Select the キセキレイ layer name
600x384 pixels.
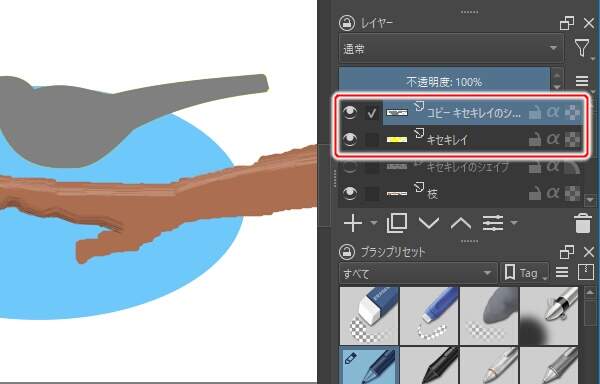pos(447,140)
